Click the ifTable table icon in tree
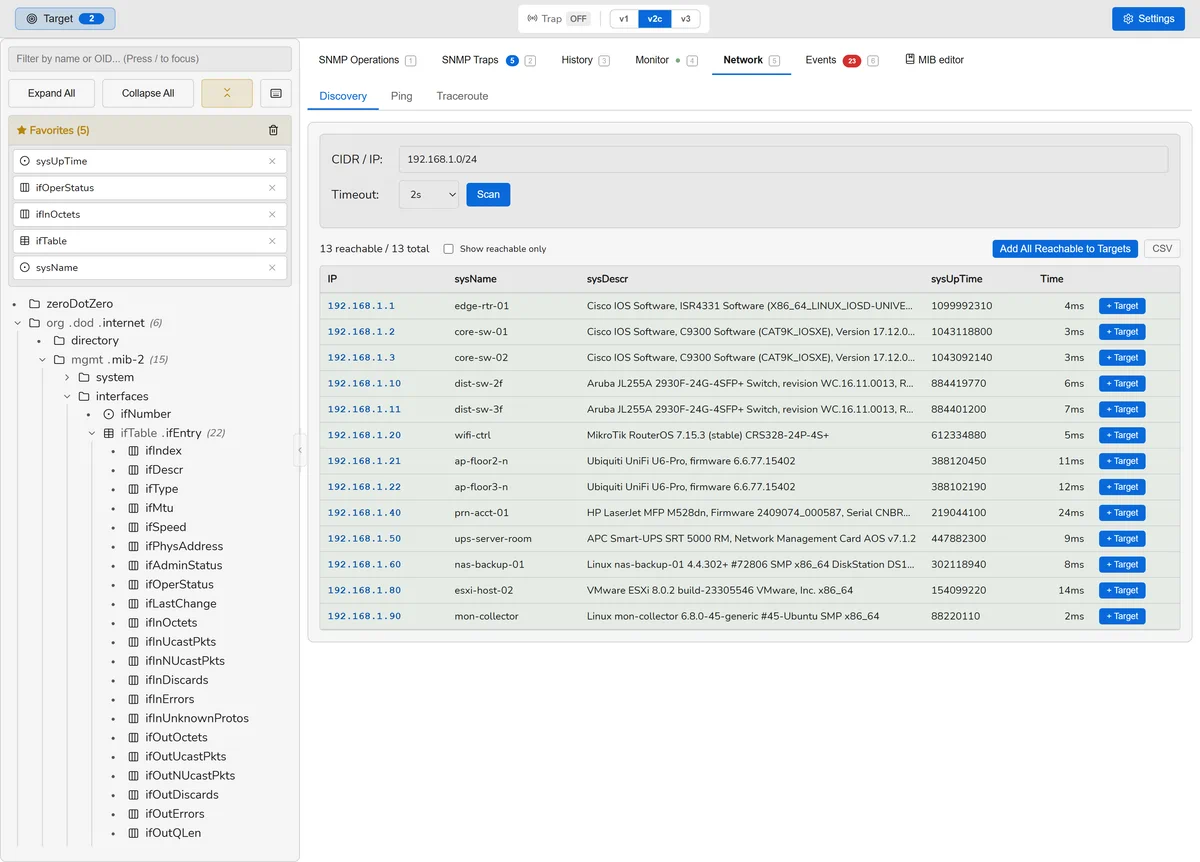1200x862 pixels. [x=109, y=433]
